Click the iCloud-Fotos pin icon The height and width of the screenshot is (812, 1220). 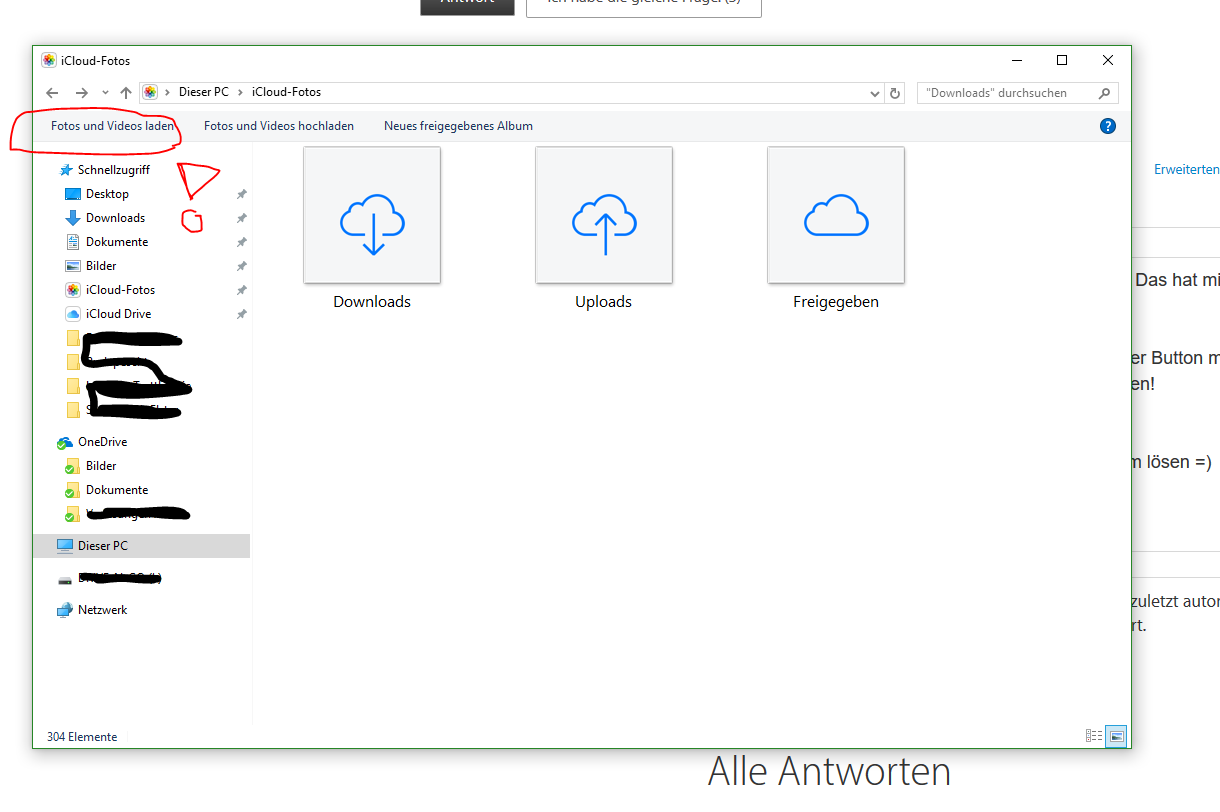[x=241, y=290]
